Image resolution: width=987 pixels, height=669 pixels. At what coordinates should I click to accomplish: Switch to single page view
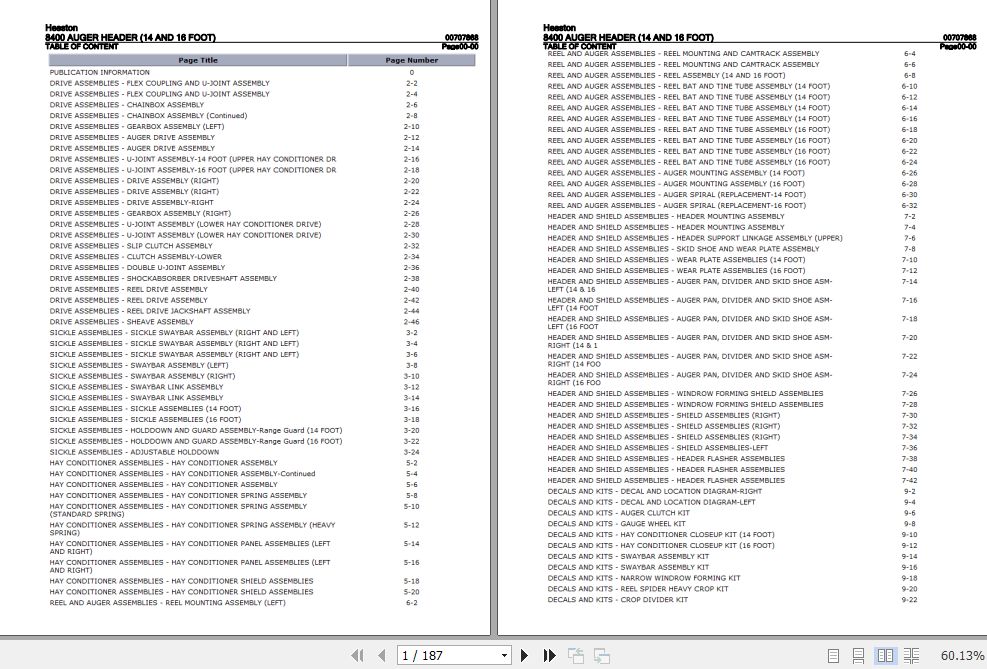(x=833, y=655)
